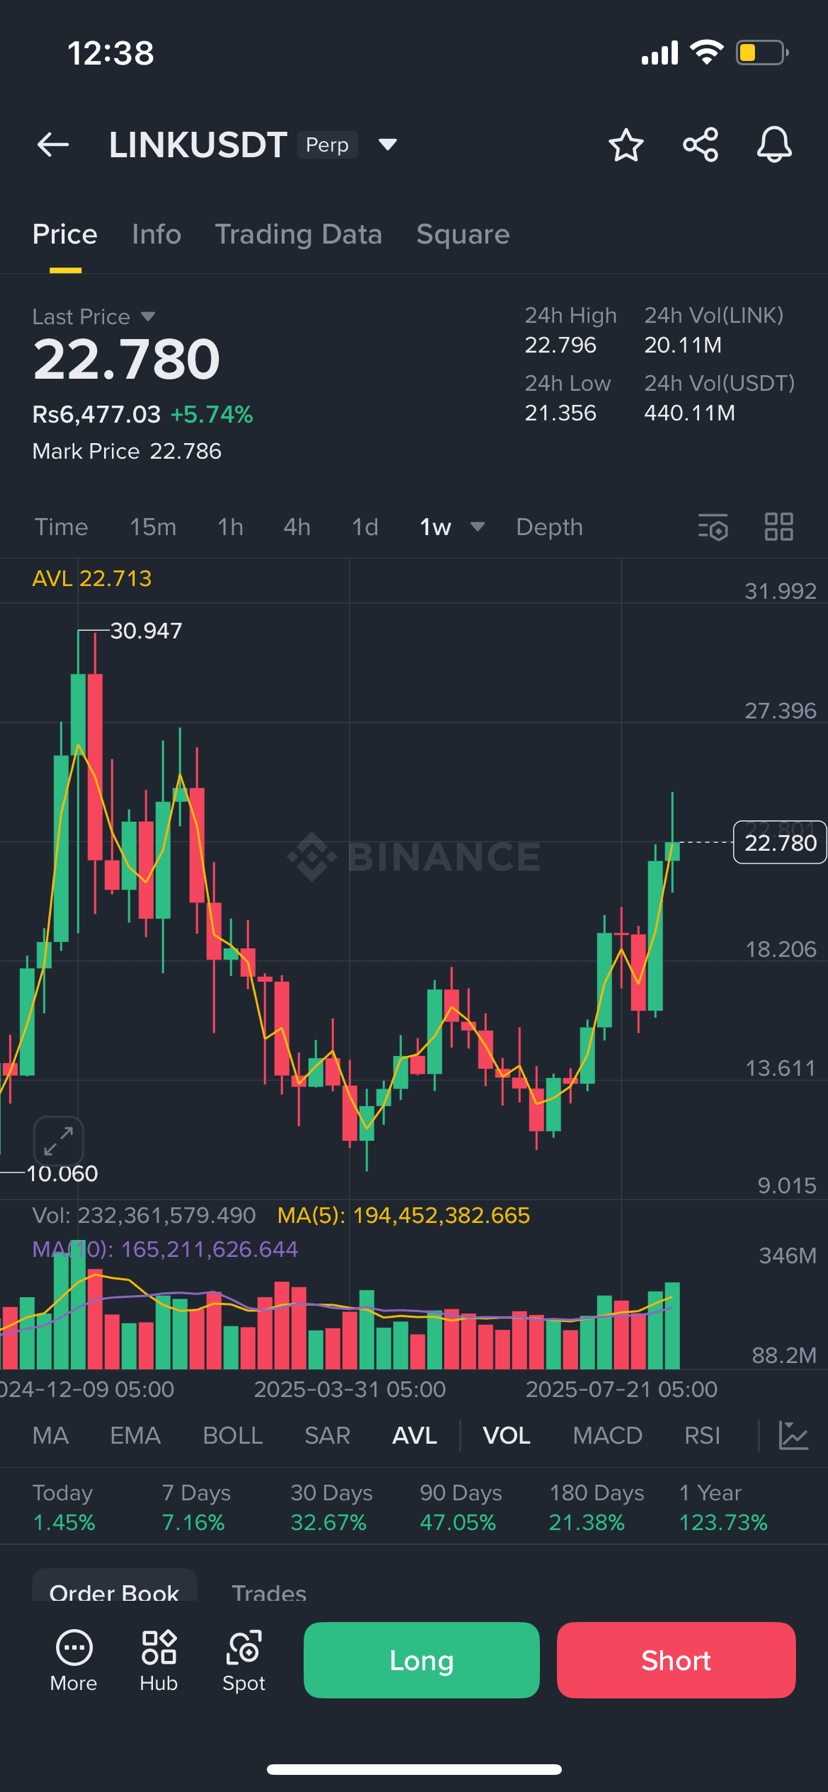
Task: Enable the BOLL indicator
Action: tap(232, 1436)
